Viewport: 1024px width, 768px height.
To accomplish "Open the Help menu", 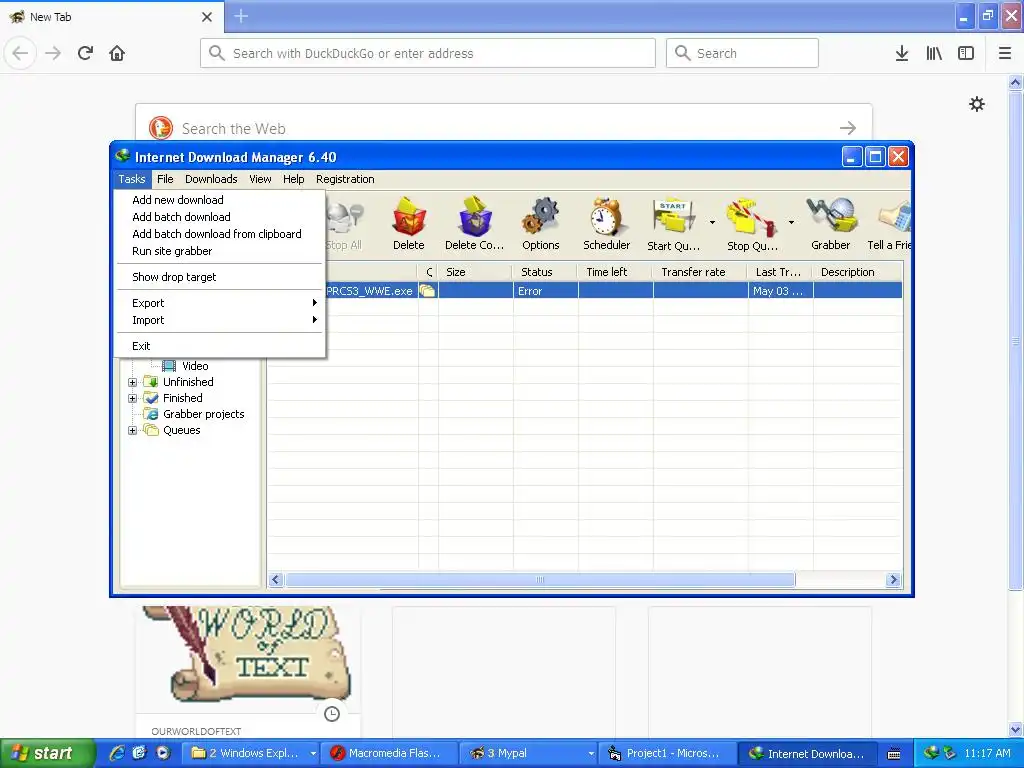I will point(293,179).
